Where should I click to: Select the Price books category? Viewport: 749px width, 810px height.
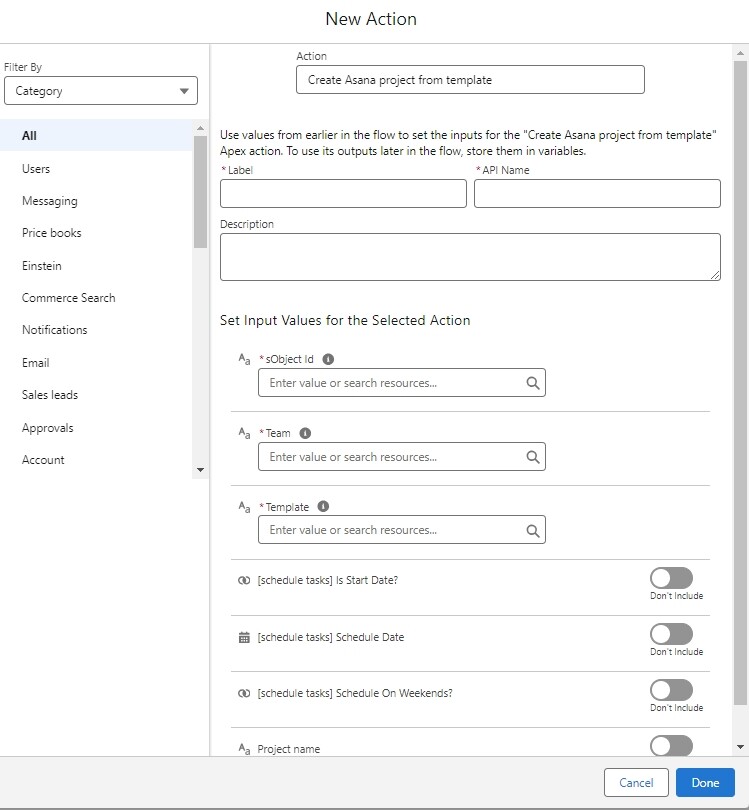[x=96, y=233]
